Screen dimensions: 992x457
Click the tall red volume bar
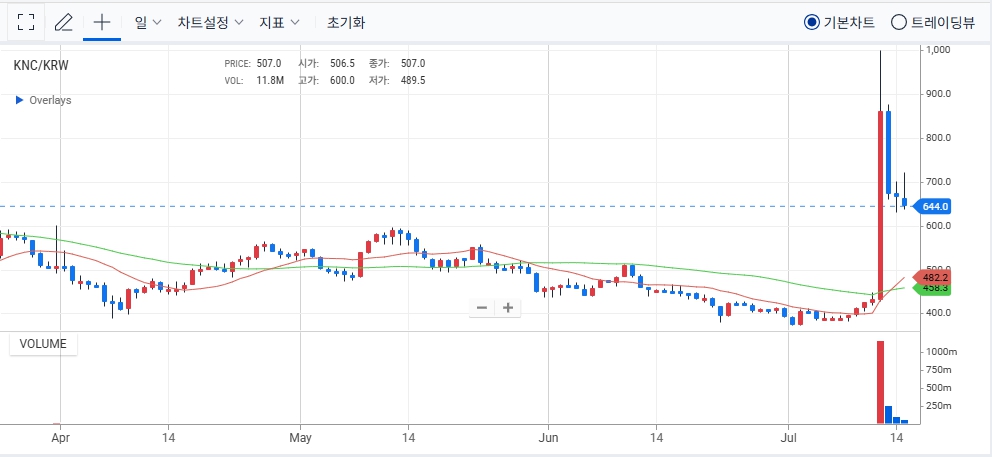(x=880, y=382)
